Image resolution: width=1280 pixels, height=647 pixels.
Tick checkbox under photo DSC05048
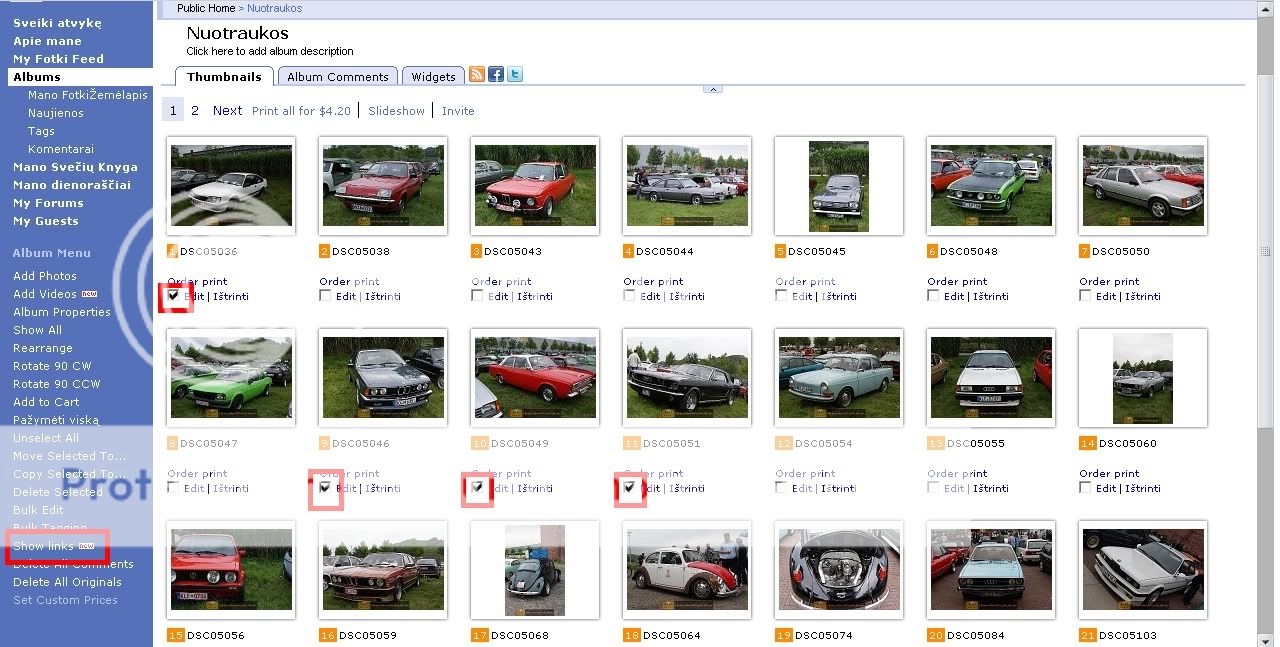[x=933, y=296]
